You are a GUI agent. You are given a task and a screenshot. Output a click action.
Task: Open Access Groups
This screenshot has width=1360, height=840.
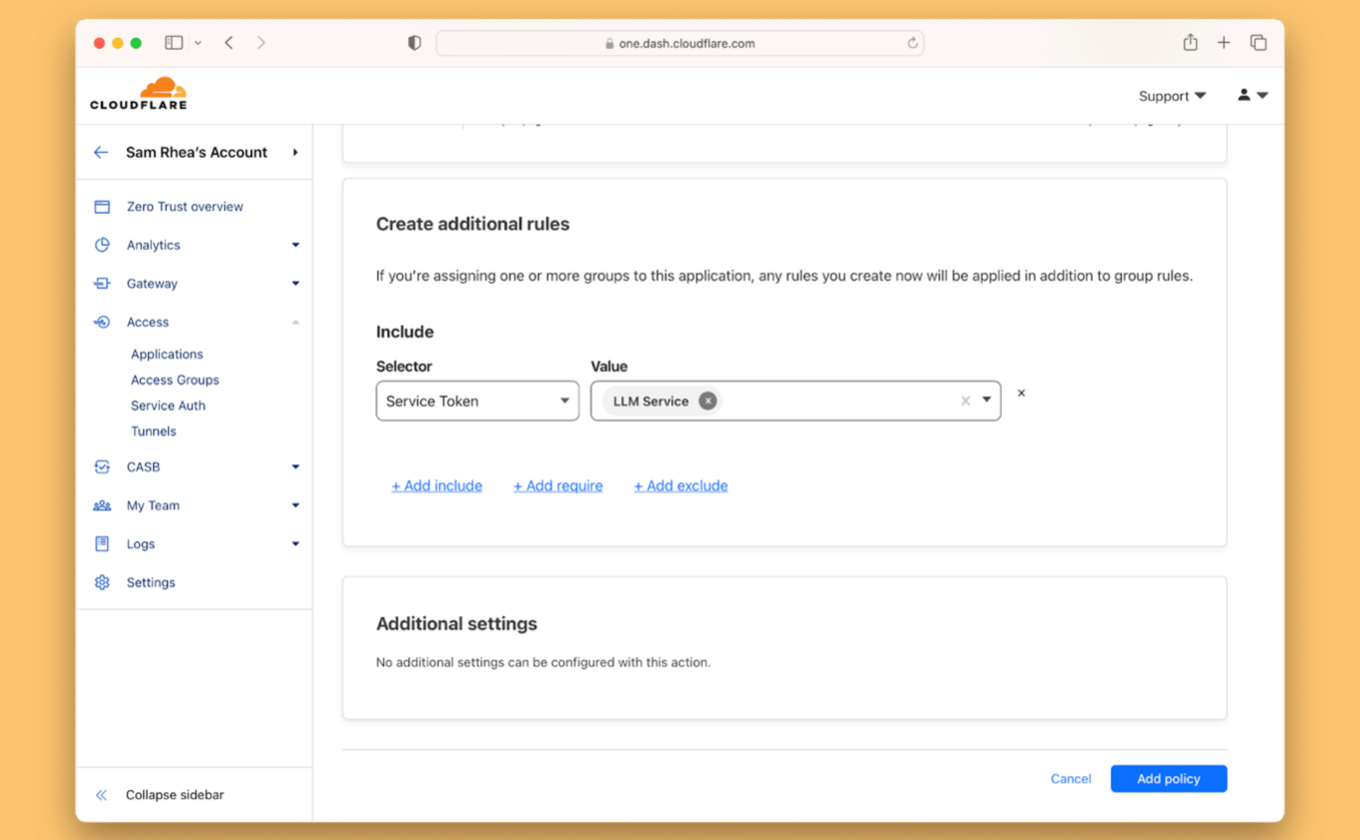click(175, 380)
